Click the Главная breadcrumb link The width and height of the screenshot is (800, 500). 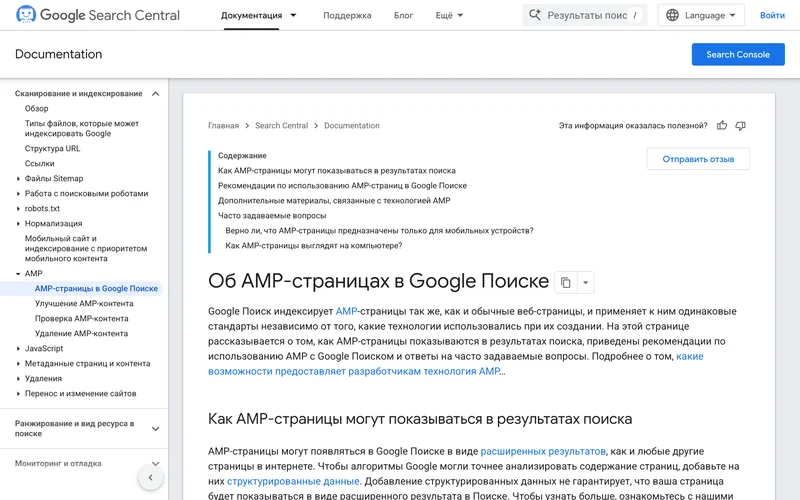click(223, 126)
